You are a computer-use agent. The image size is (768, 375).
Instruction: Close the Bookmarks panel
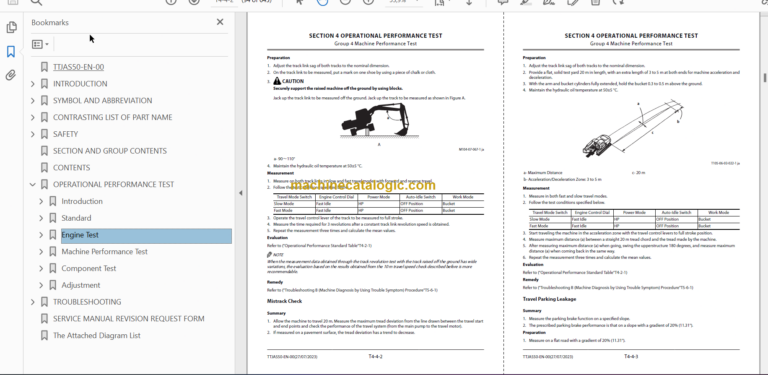tap(220, 22)
